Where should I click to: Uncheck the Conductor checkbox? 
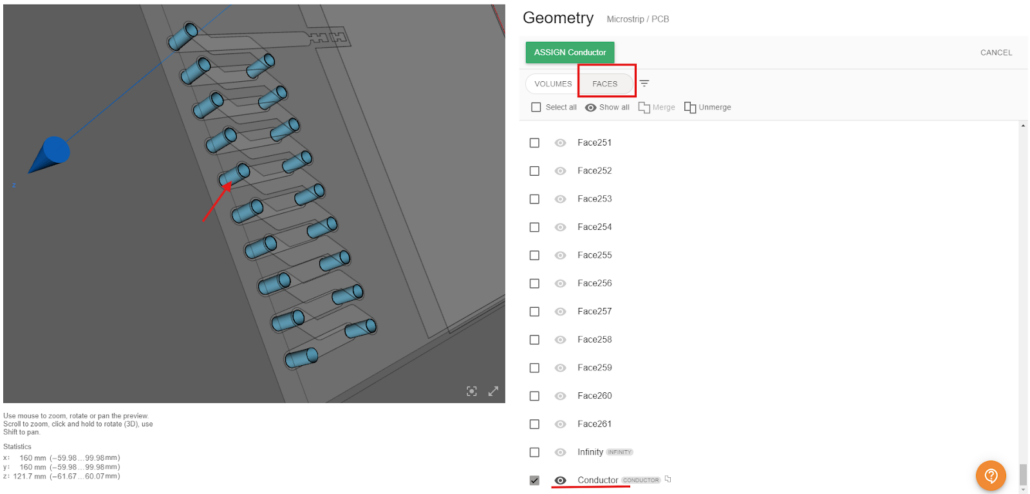pos(535,481)
